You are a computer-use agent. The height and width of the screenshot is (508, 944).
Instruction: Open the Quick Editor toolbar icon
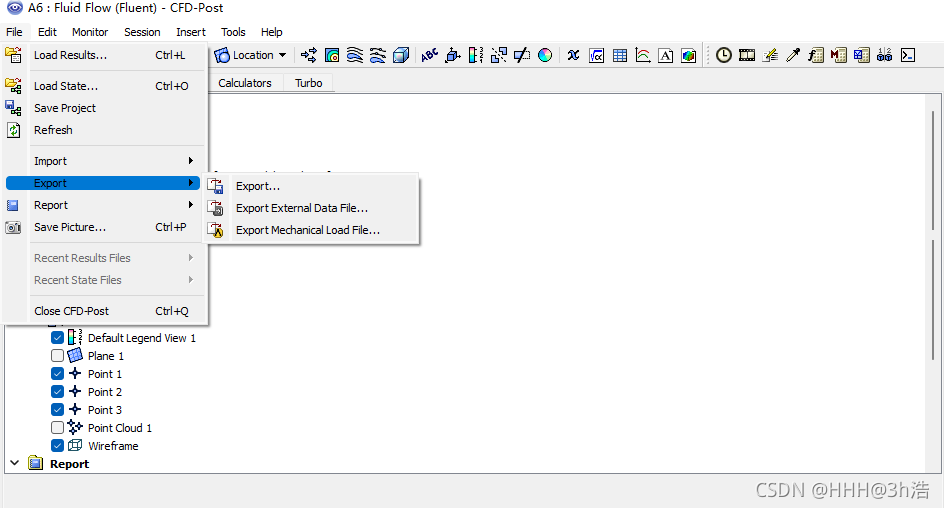pyautogui.click(x=770, y=55)
